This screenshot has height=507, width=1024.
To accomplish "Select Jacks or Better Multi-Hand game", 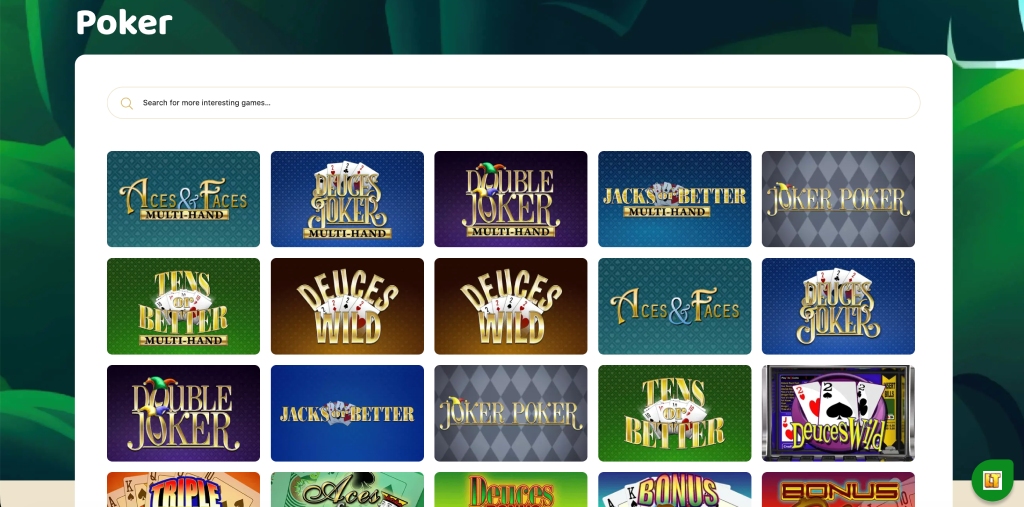I will [675, 199].
